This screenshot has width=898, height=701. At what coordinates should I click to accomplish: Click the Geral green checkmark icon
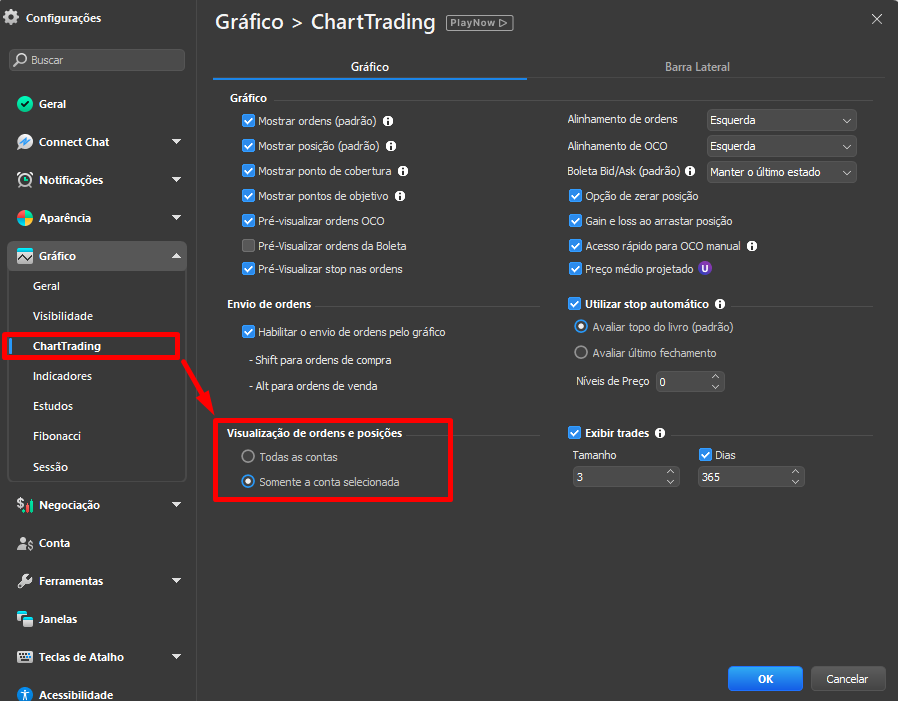25,104
